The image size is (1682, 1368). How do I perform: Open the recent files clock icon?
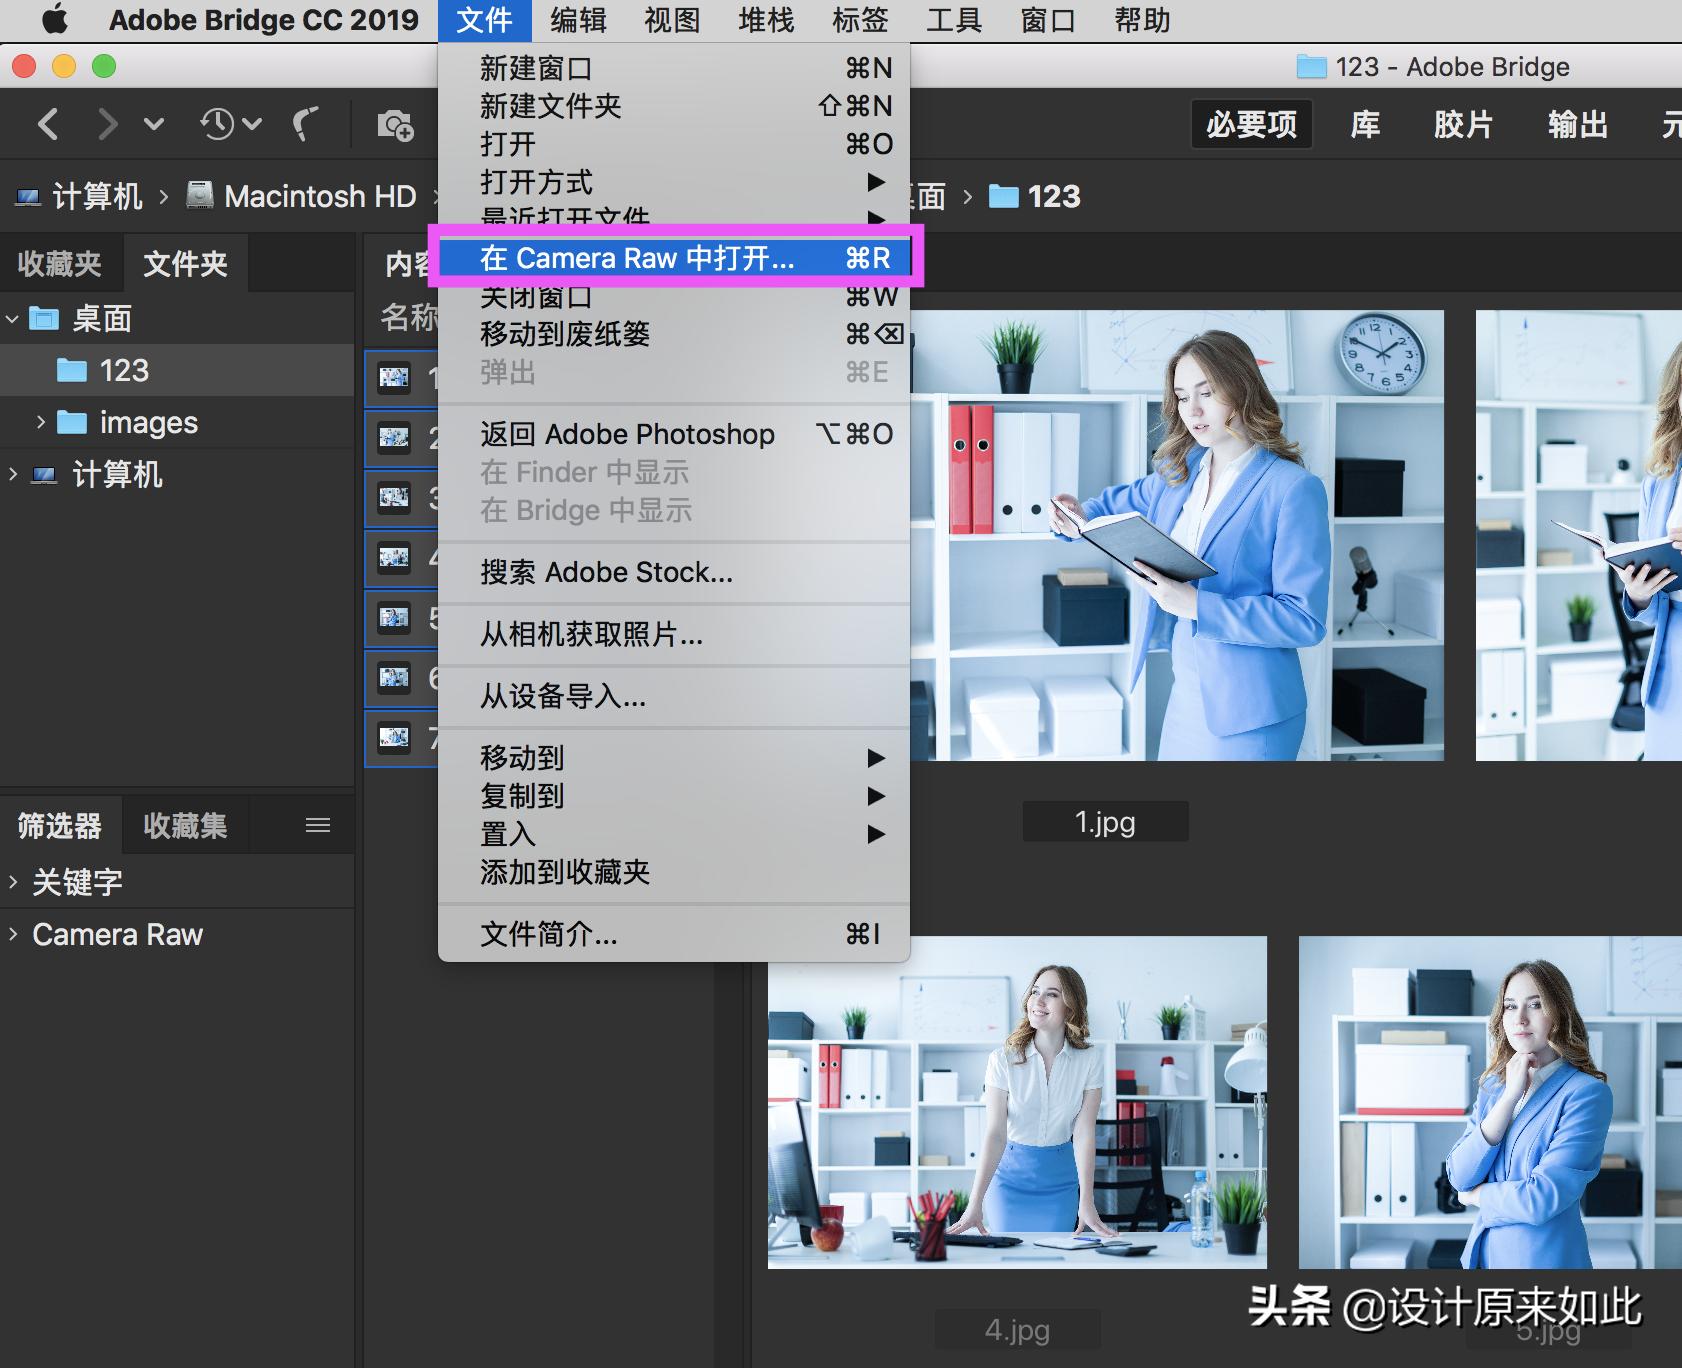pyautogui.click(x=218, y=124)
